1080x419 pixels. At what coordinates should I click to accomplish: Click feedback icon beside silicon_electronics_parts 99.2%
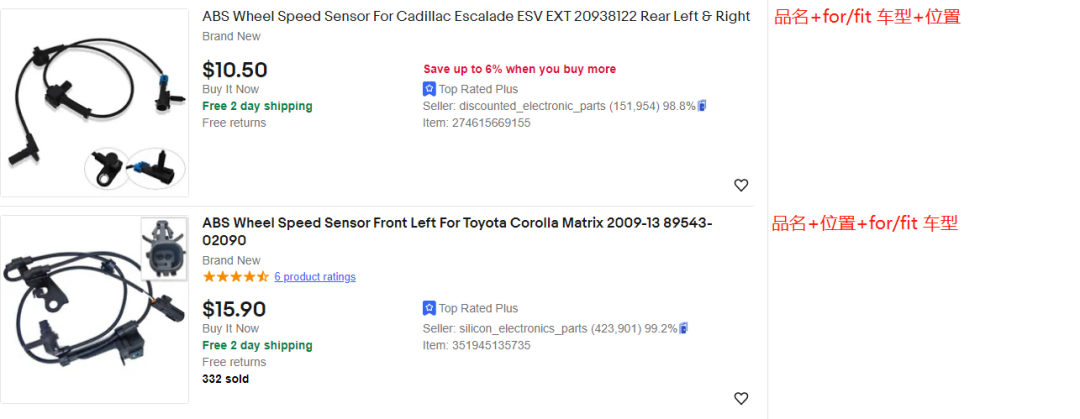pyautogui.click(x=684, y=329)
